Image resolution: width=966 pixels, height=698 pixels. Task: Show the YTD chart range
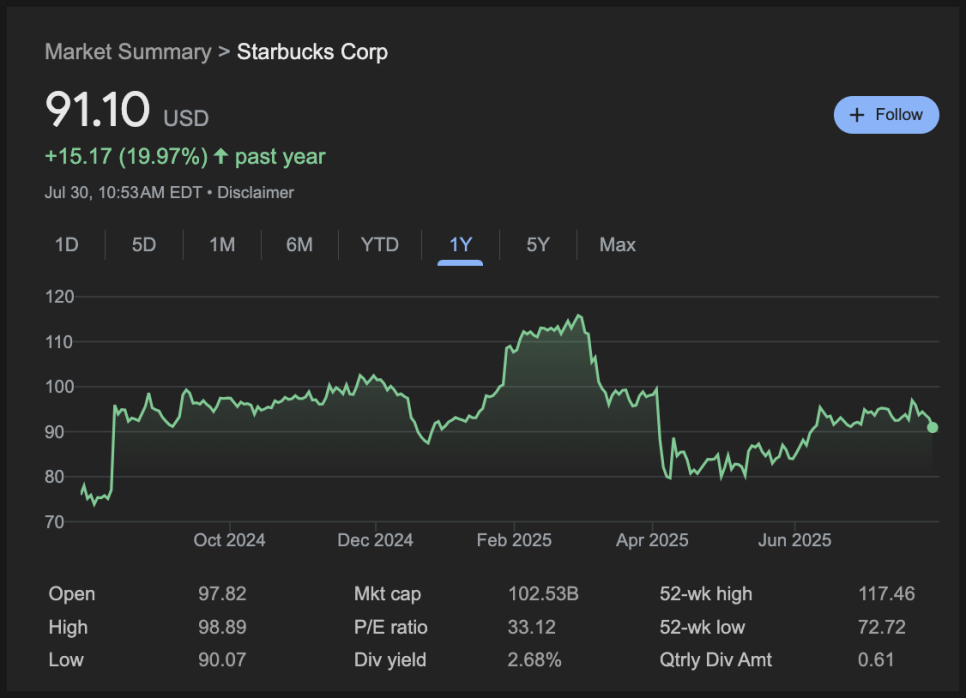coord(380,245)
